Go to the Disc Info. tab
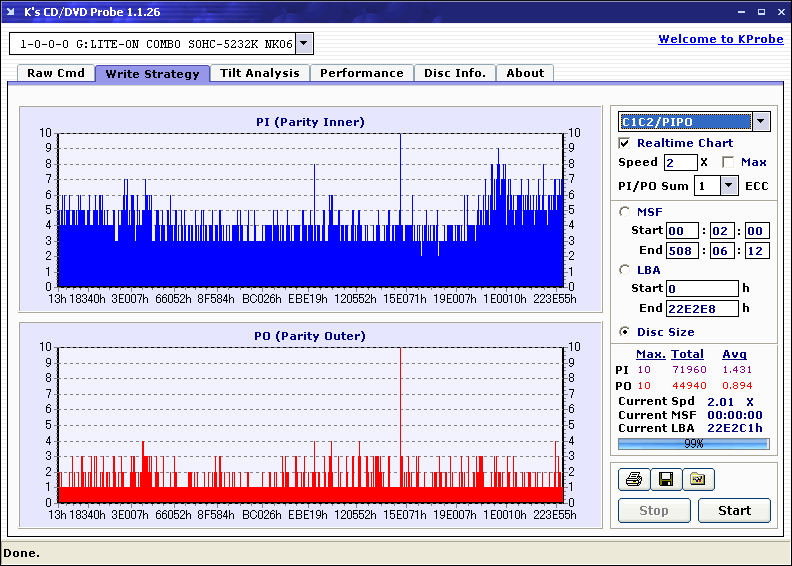The image size is (792, 566). coord(455,73)
